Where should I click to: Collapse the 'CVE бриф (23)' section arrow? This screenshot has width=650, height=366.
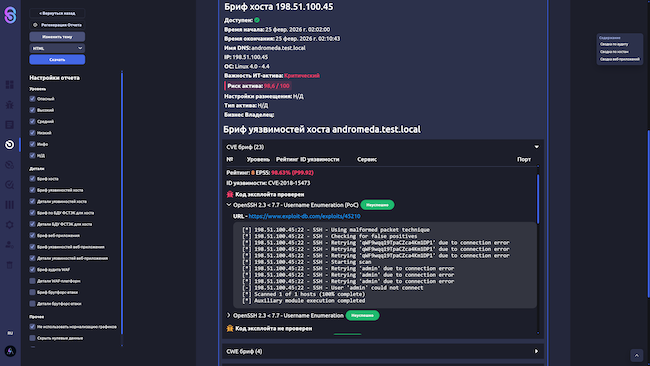click(x=536, y=147)
